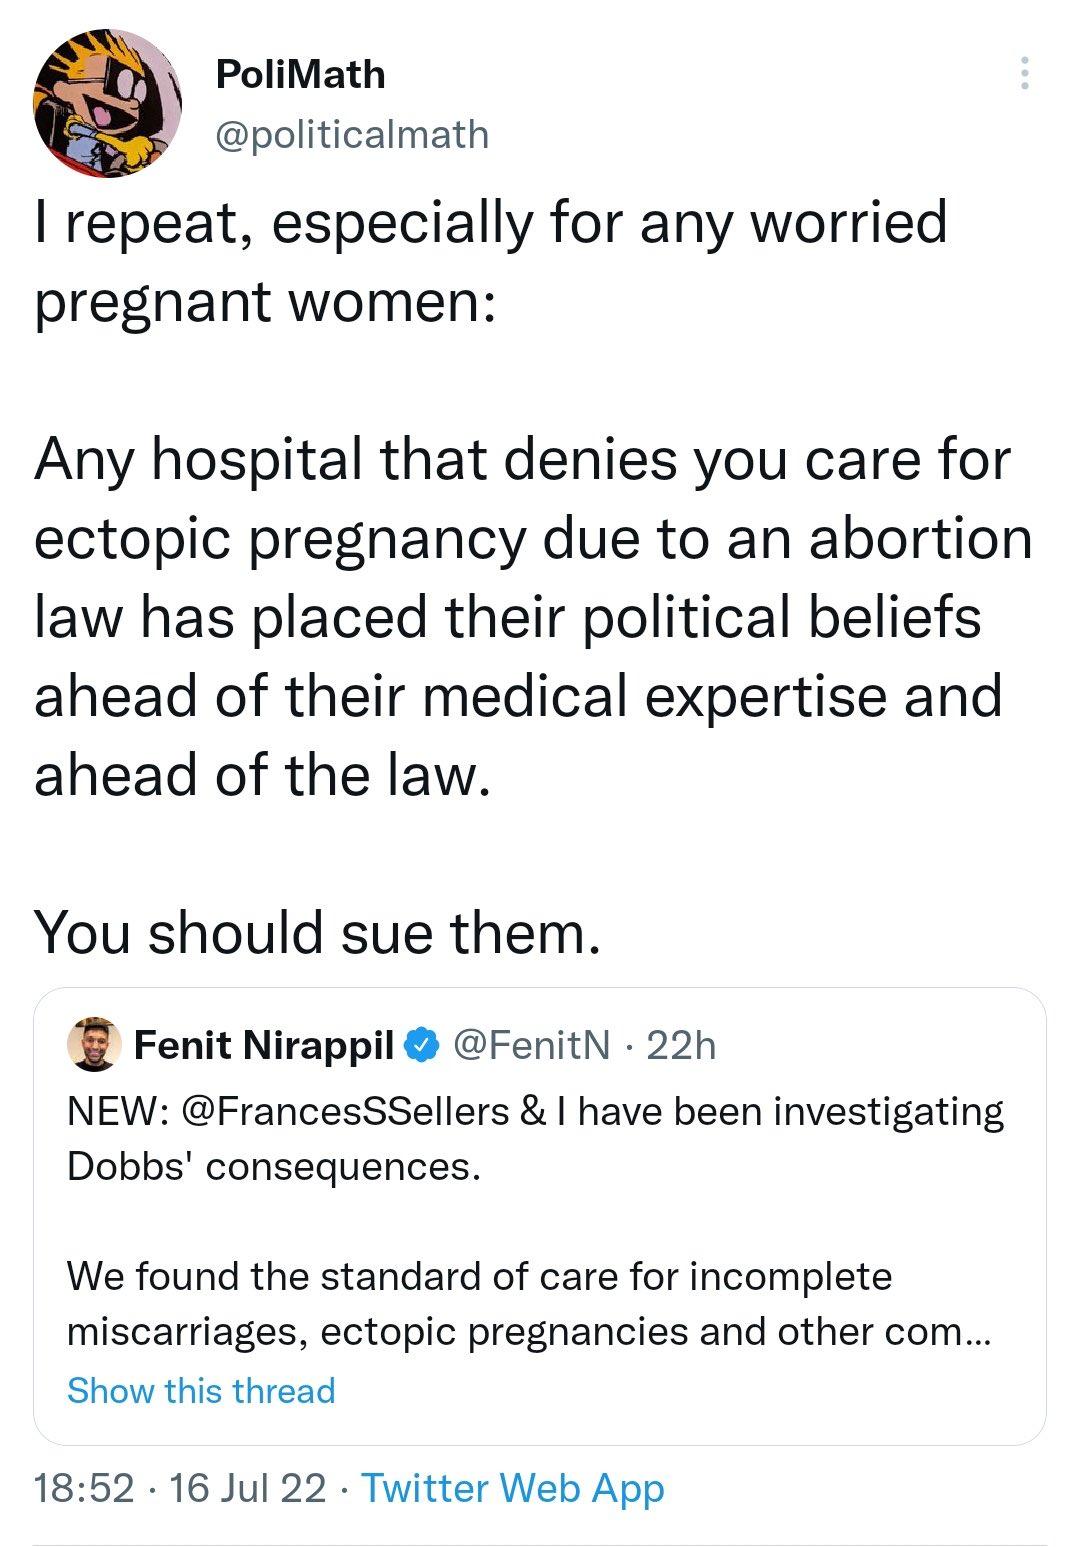Open the Show this thread link
Screen dimensions: 1080x1547
[x=201, y=1390]
